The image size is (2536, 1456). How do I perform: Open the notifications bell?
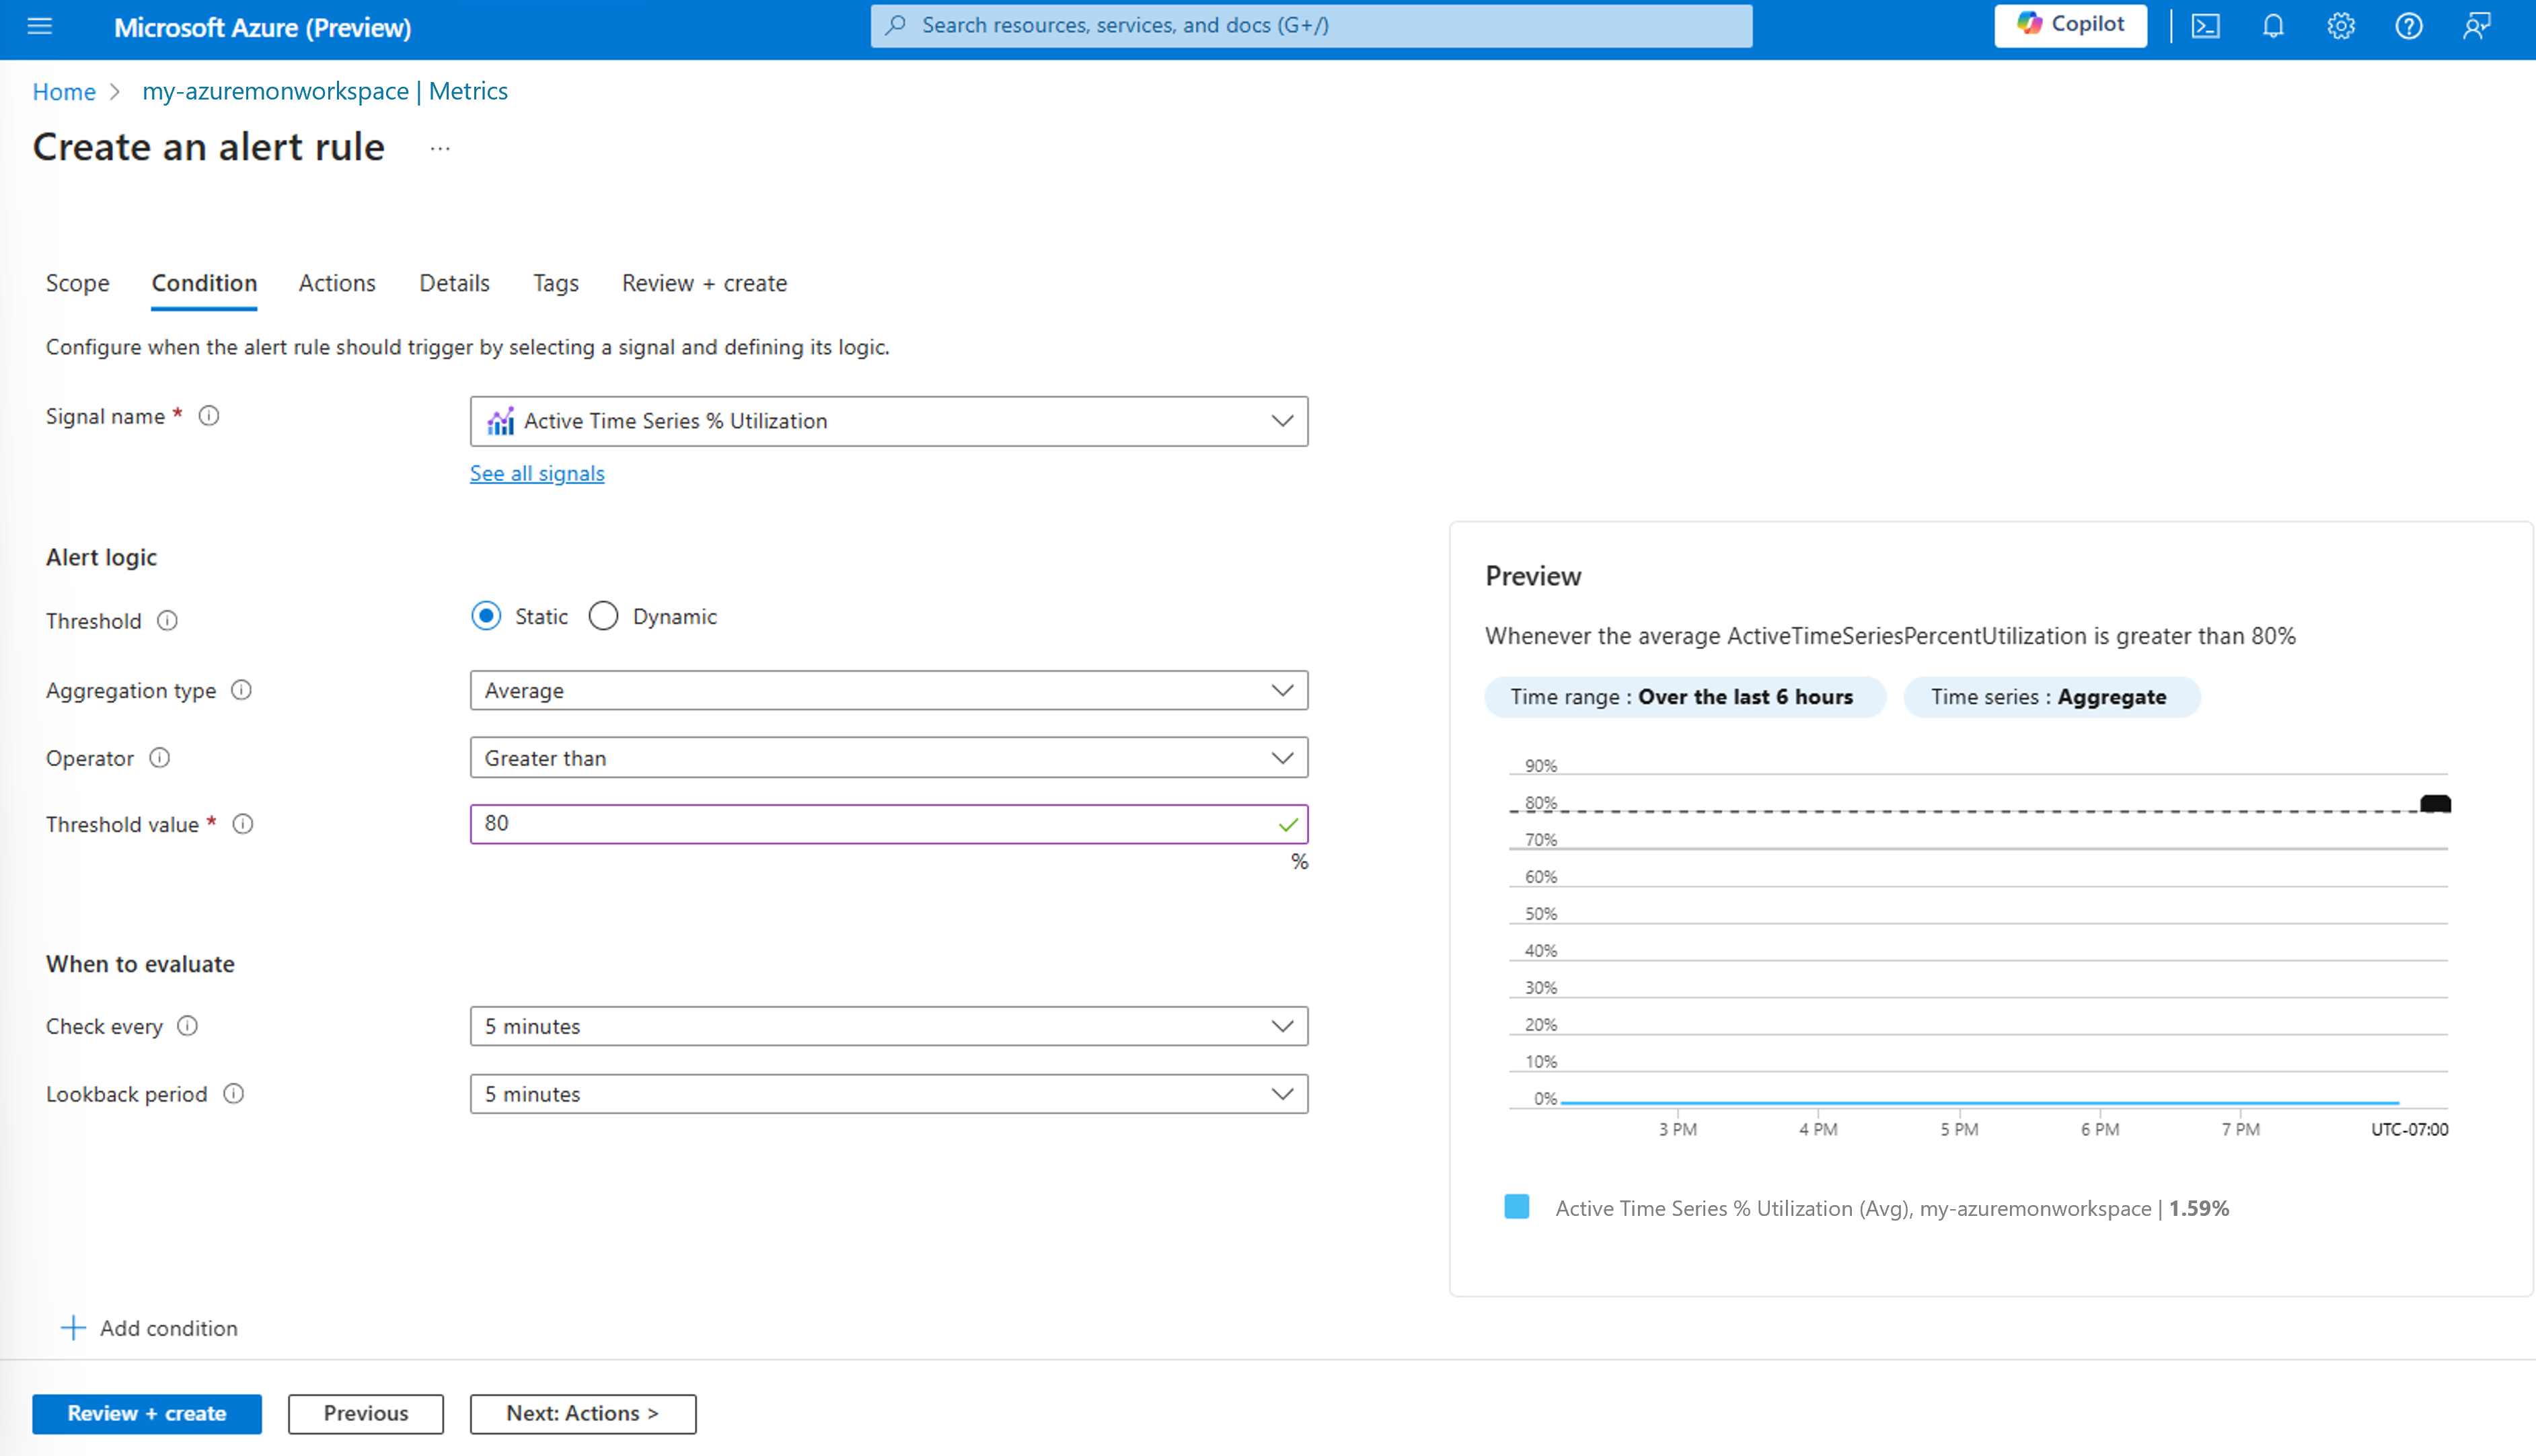click(2273, 26)
